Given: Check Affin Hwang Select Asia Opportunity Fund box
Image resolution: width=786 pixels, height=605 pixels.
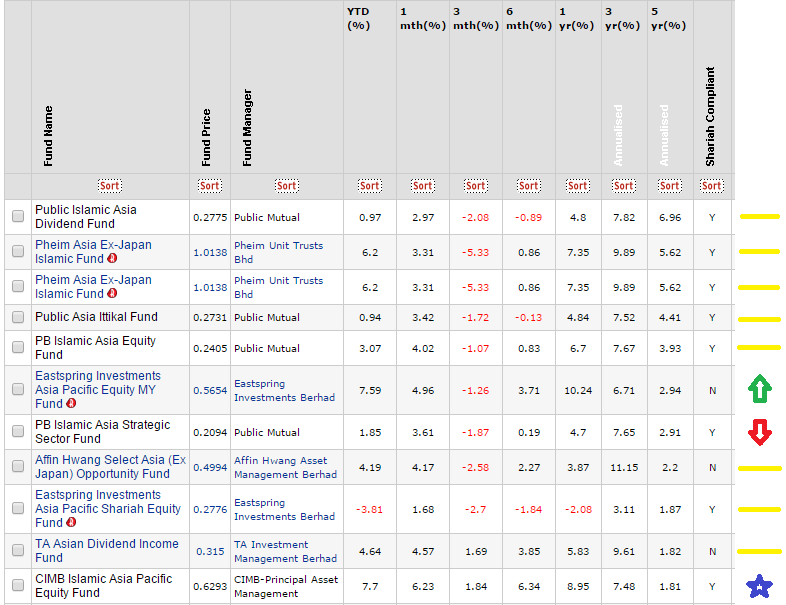Looking at the screenshot, I should pyautogui.click(x=18, y=466).
